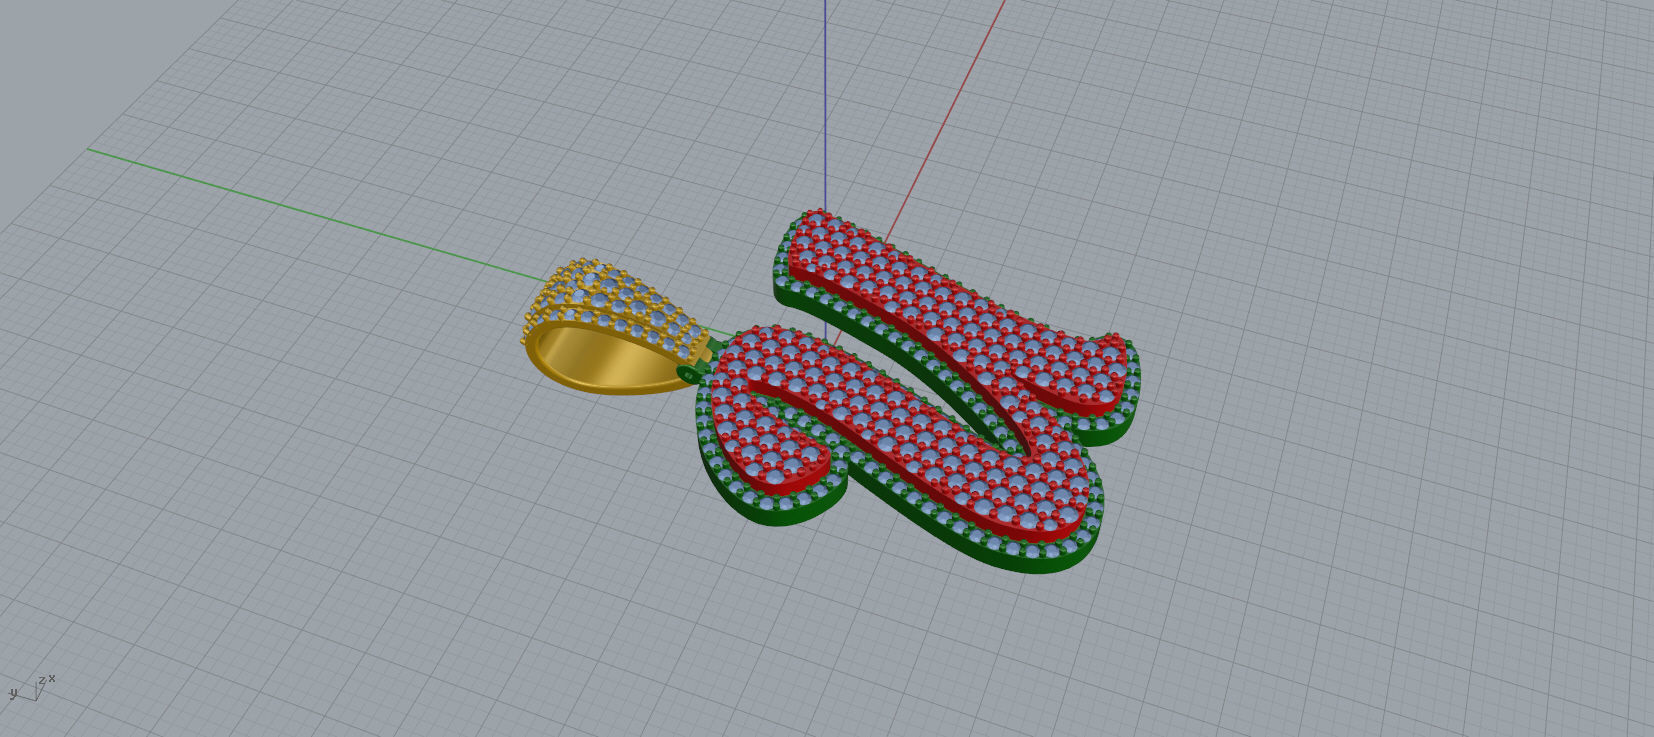Select the small green ring joining bail and letter
1654x737 pixels.
coord(689,374)
